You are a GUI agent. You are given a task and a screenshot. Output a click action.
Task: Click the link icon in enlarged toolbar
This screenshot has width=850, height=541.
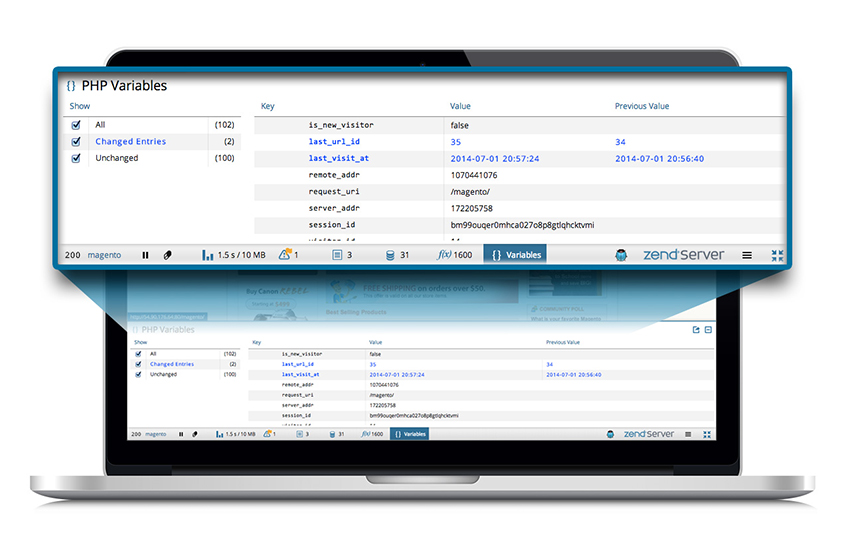point(168,255)
